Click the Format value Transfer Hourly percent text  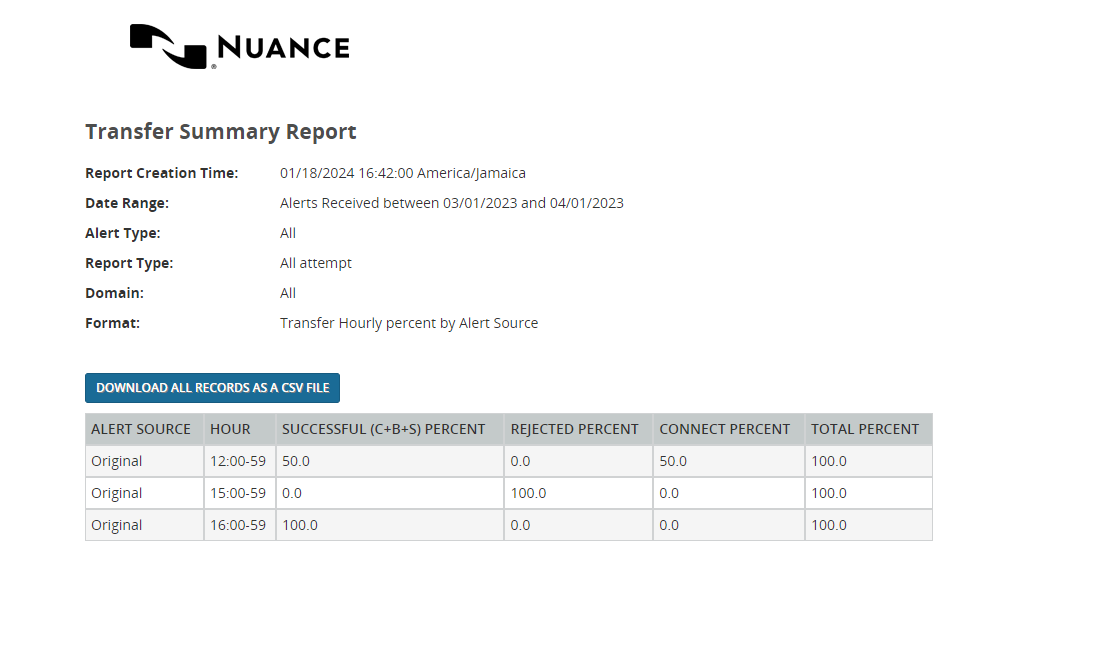[409, 322]
